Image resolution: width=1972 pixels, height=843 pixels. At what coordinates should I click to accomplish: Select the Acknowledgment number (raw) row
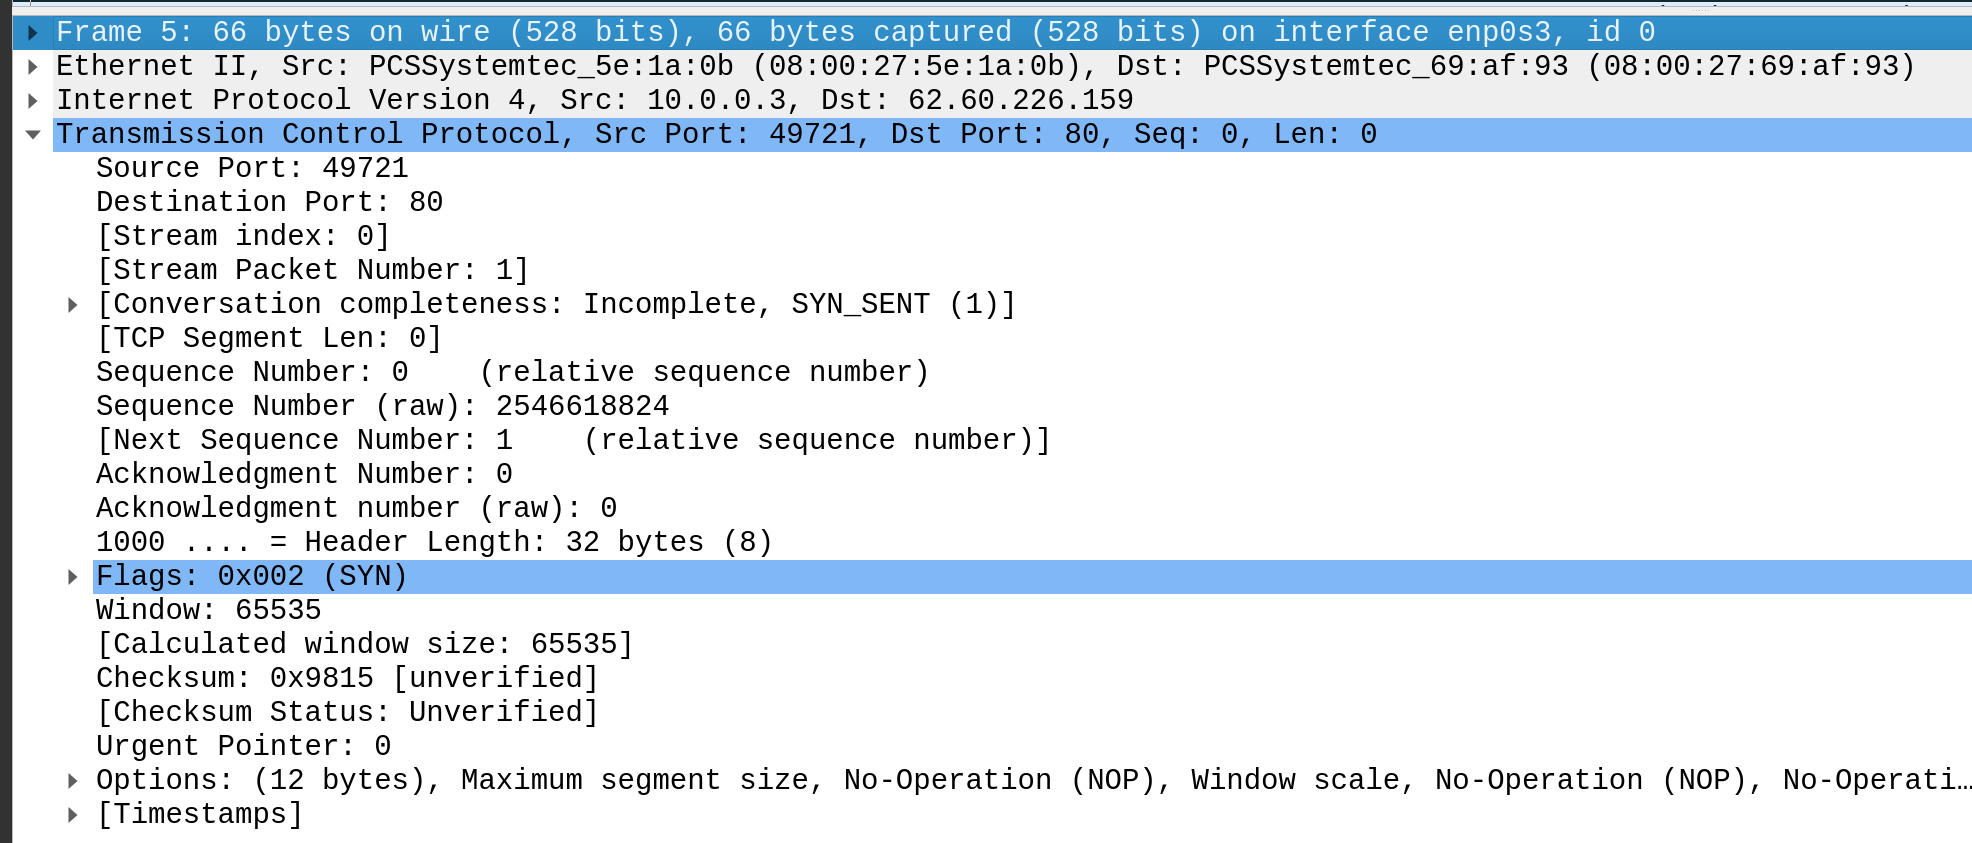[x=356, y=508]
